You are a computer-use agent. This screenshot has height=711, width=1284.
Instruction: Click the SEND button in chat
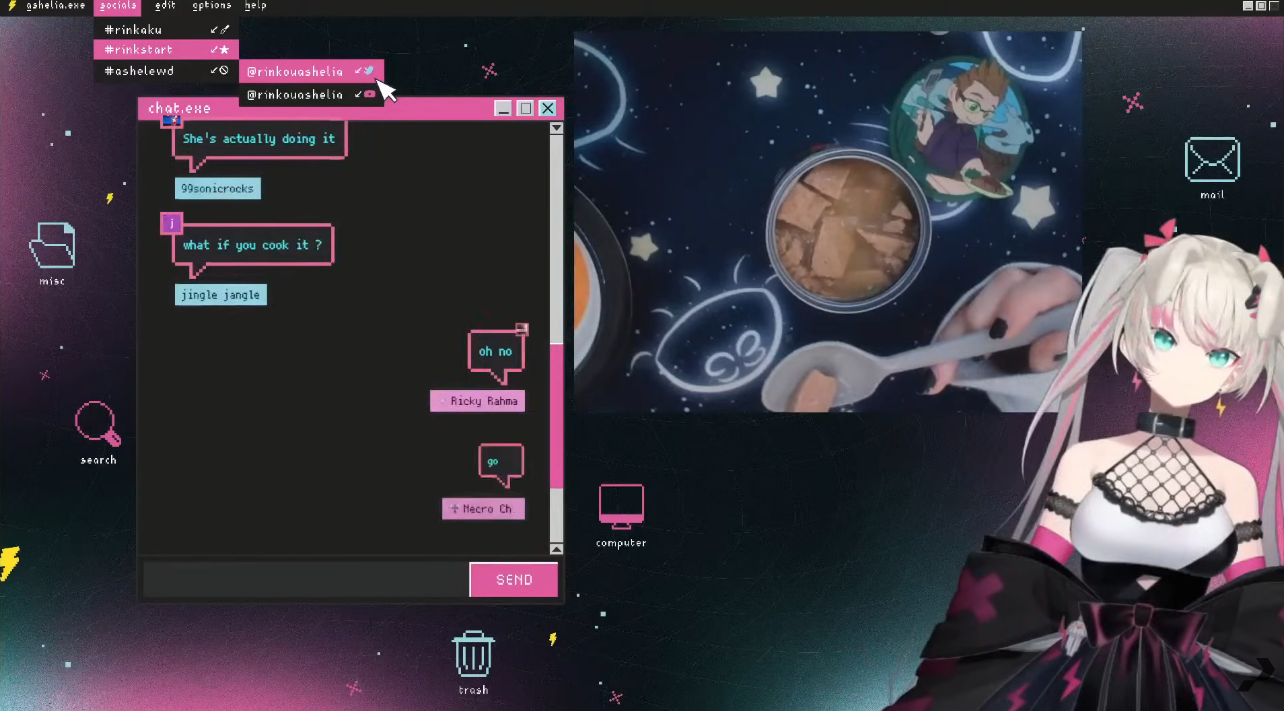pyautogui.click(x=514, y=580)
